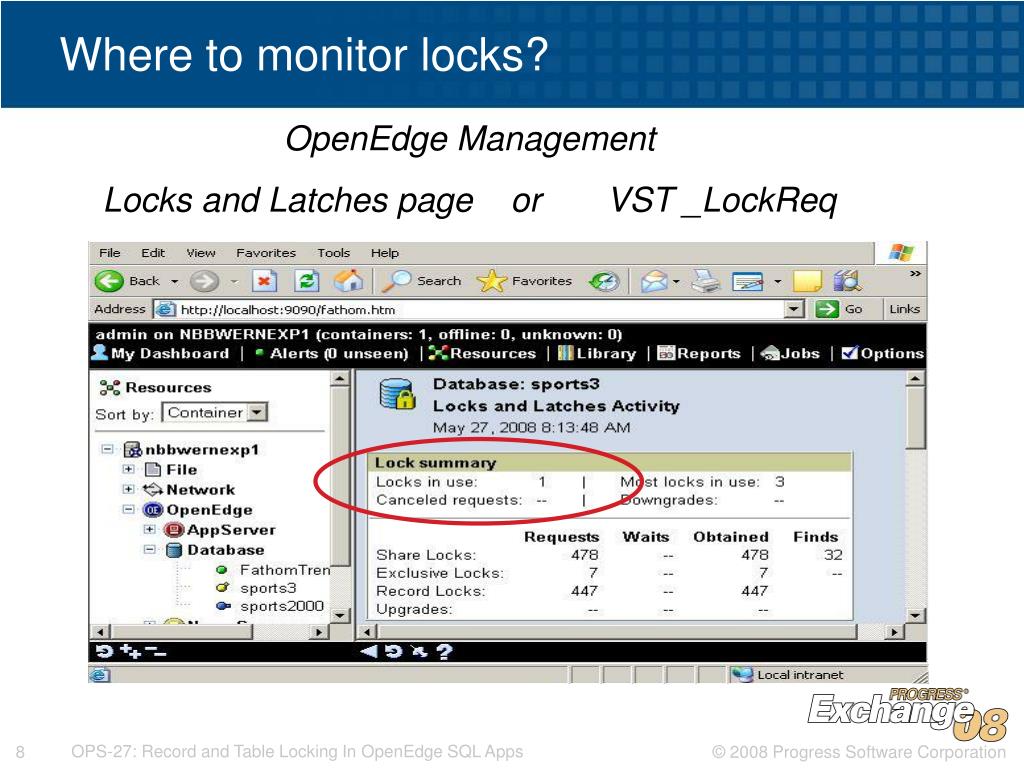Open the Jobs navigation link
This screenshot has width=1024, height=768.
[x=791, y=353]
